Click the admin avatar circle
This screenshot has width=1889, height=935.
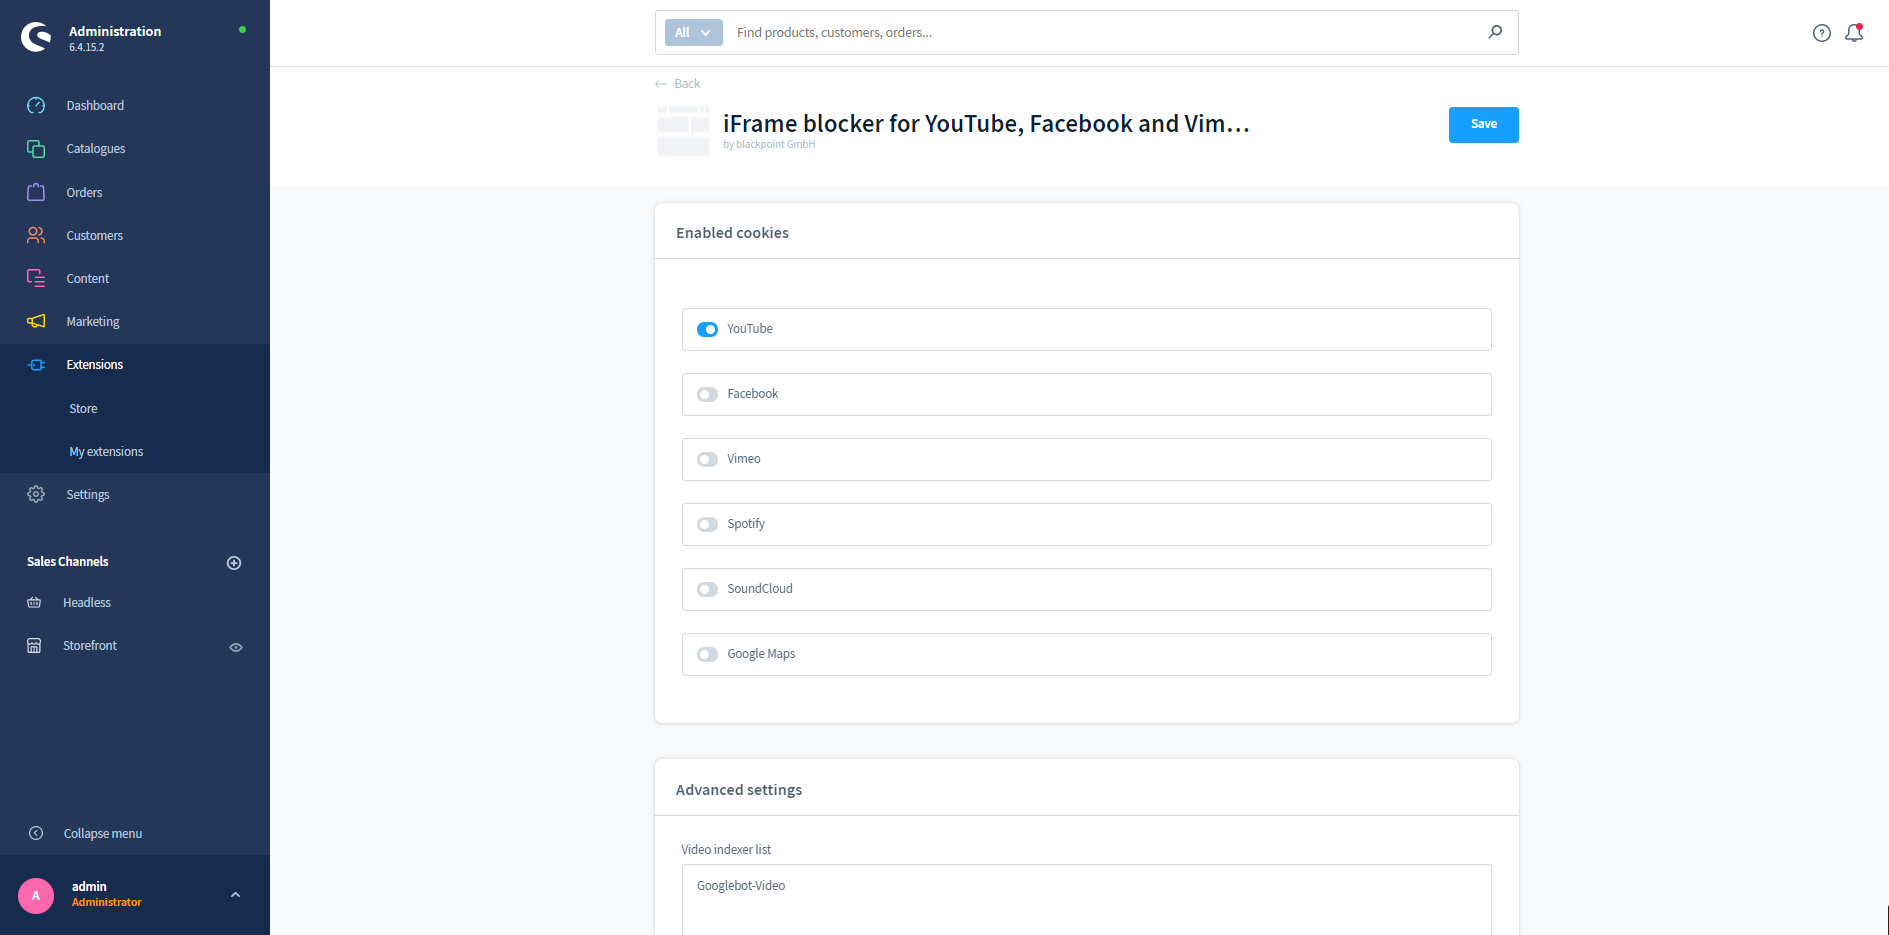(x=36, y=895)
